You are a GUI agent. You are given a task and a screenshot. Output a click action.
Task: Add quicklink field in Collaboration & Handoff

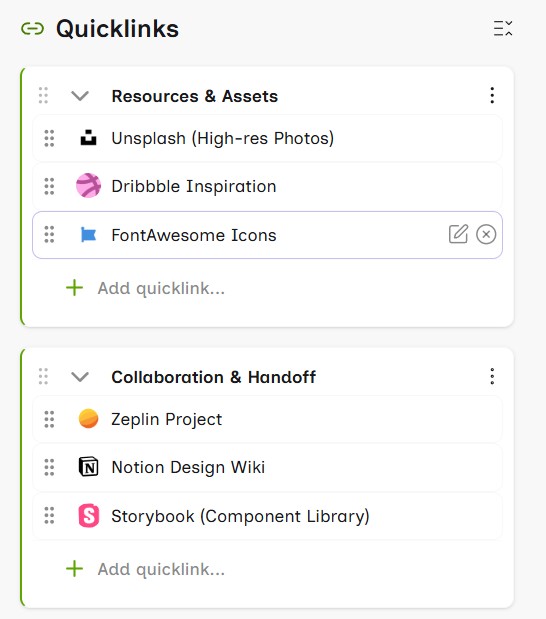pyautogui.click(x=161, y=570)
